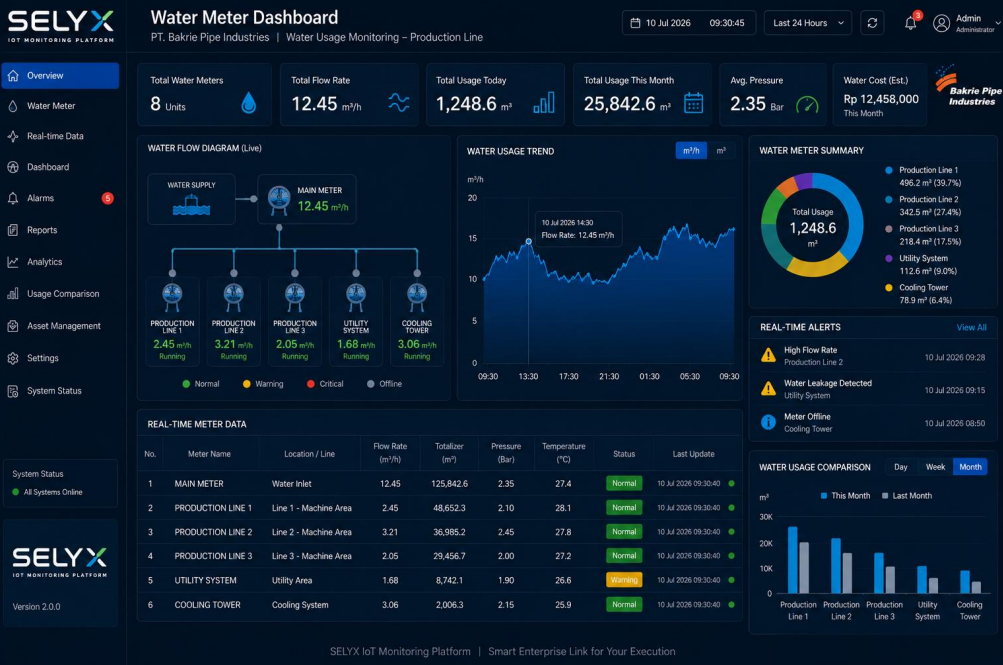Click the Total Usage 1,248.6 donut center
Image resolution: width=1003 pixels, height=665 pixels.
[x=812, y=228]
